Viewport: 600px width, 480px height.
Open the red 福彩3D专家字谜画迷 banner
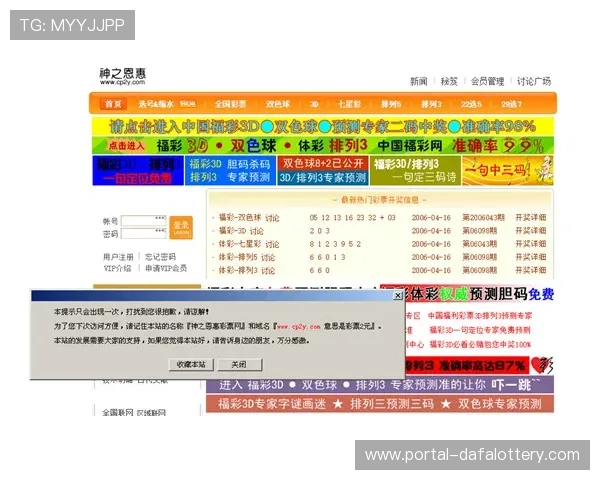coord(380,404)
